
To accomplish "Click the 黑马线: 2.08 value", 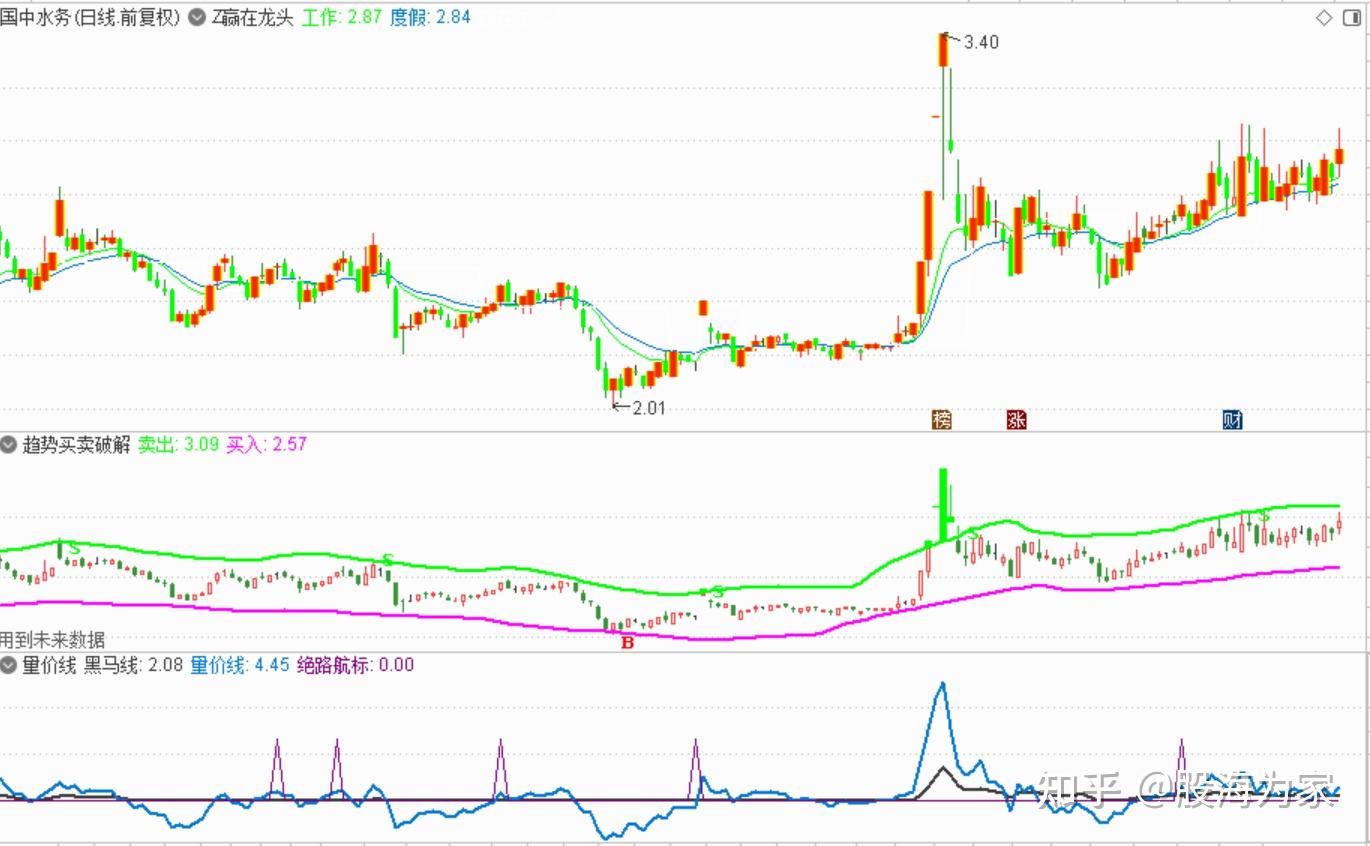I will [133, 664].
